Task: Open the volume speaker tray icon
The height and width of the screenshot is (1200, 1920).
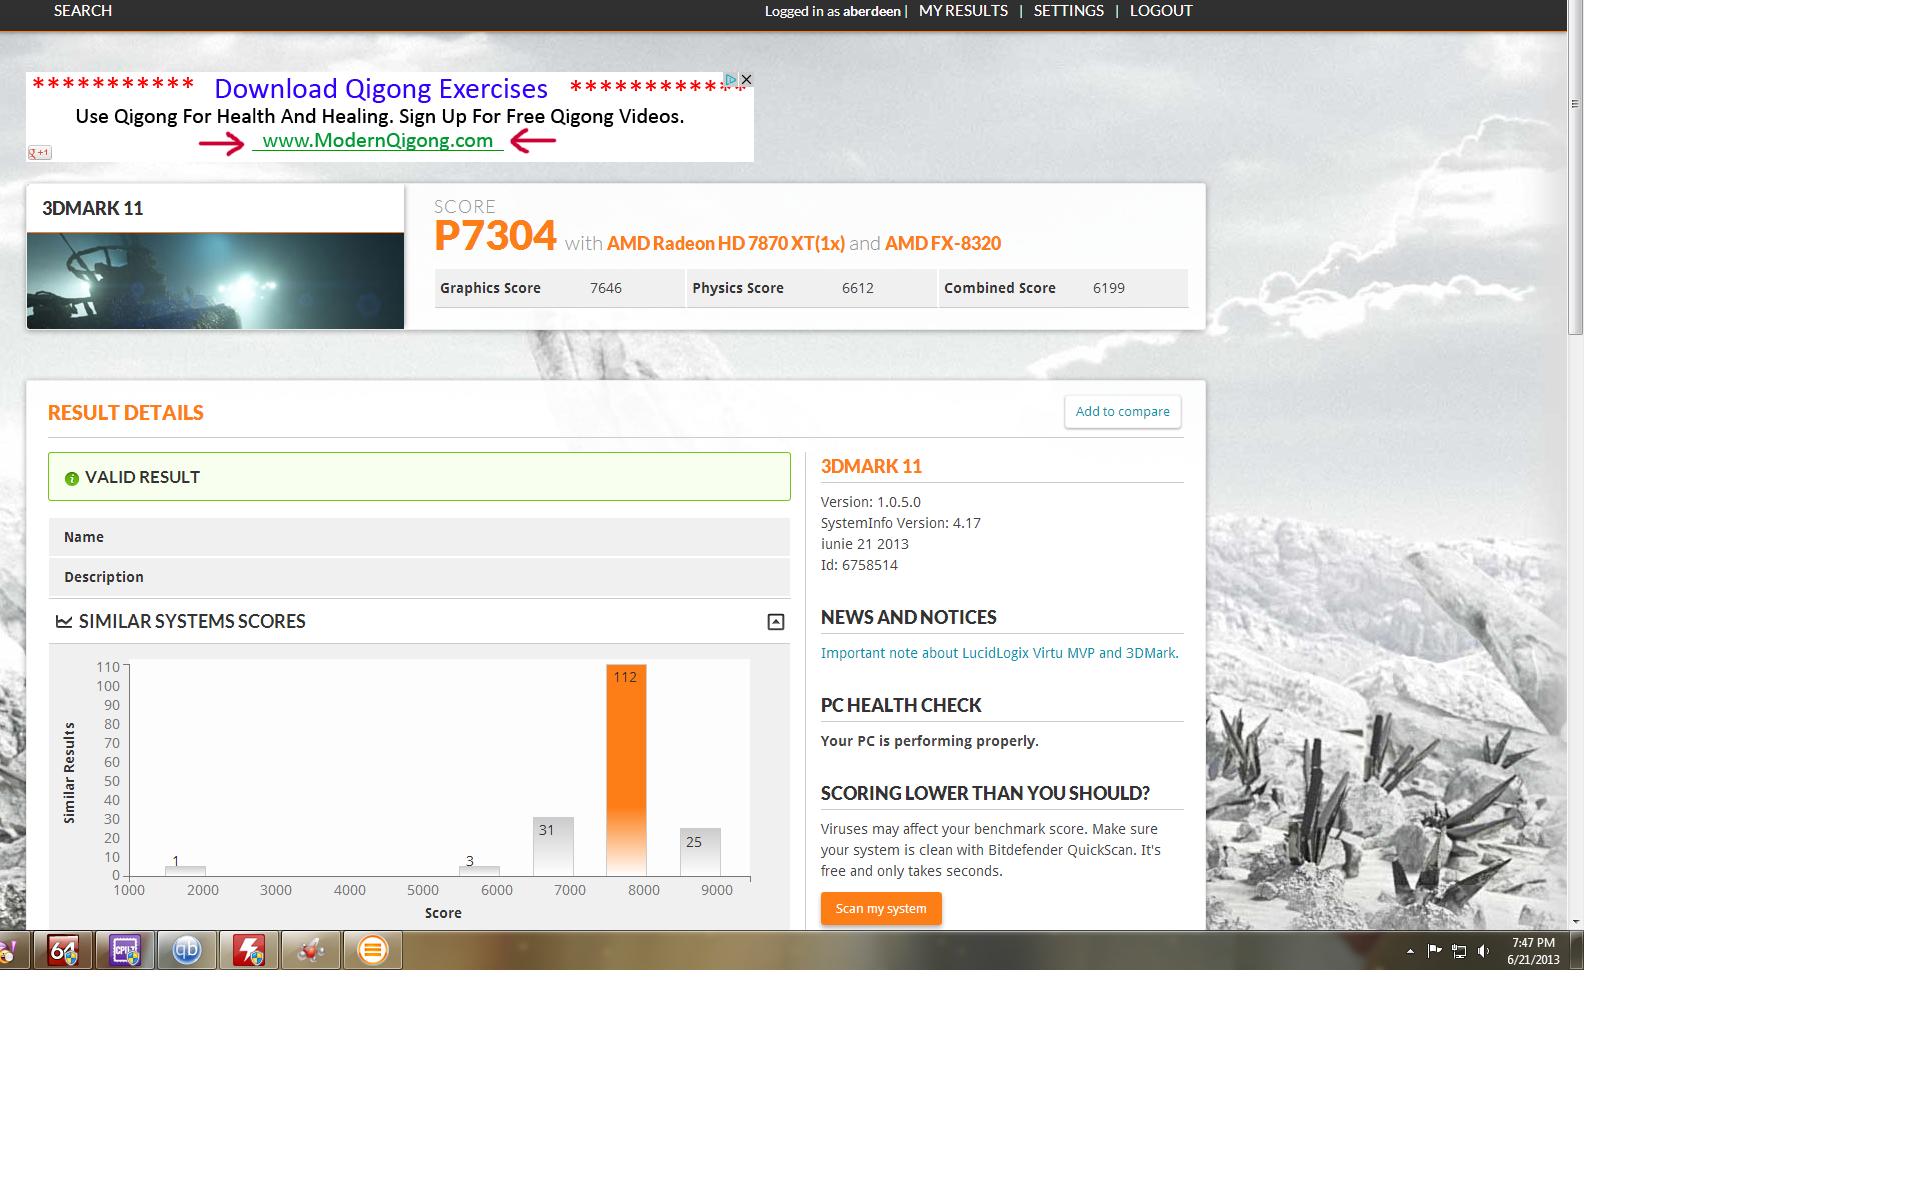Action: click(1484, 951)
